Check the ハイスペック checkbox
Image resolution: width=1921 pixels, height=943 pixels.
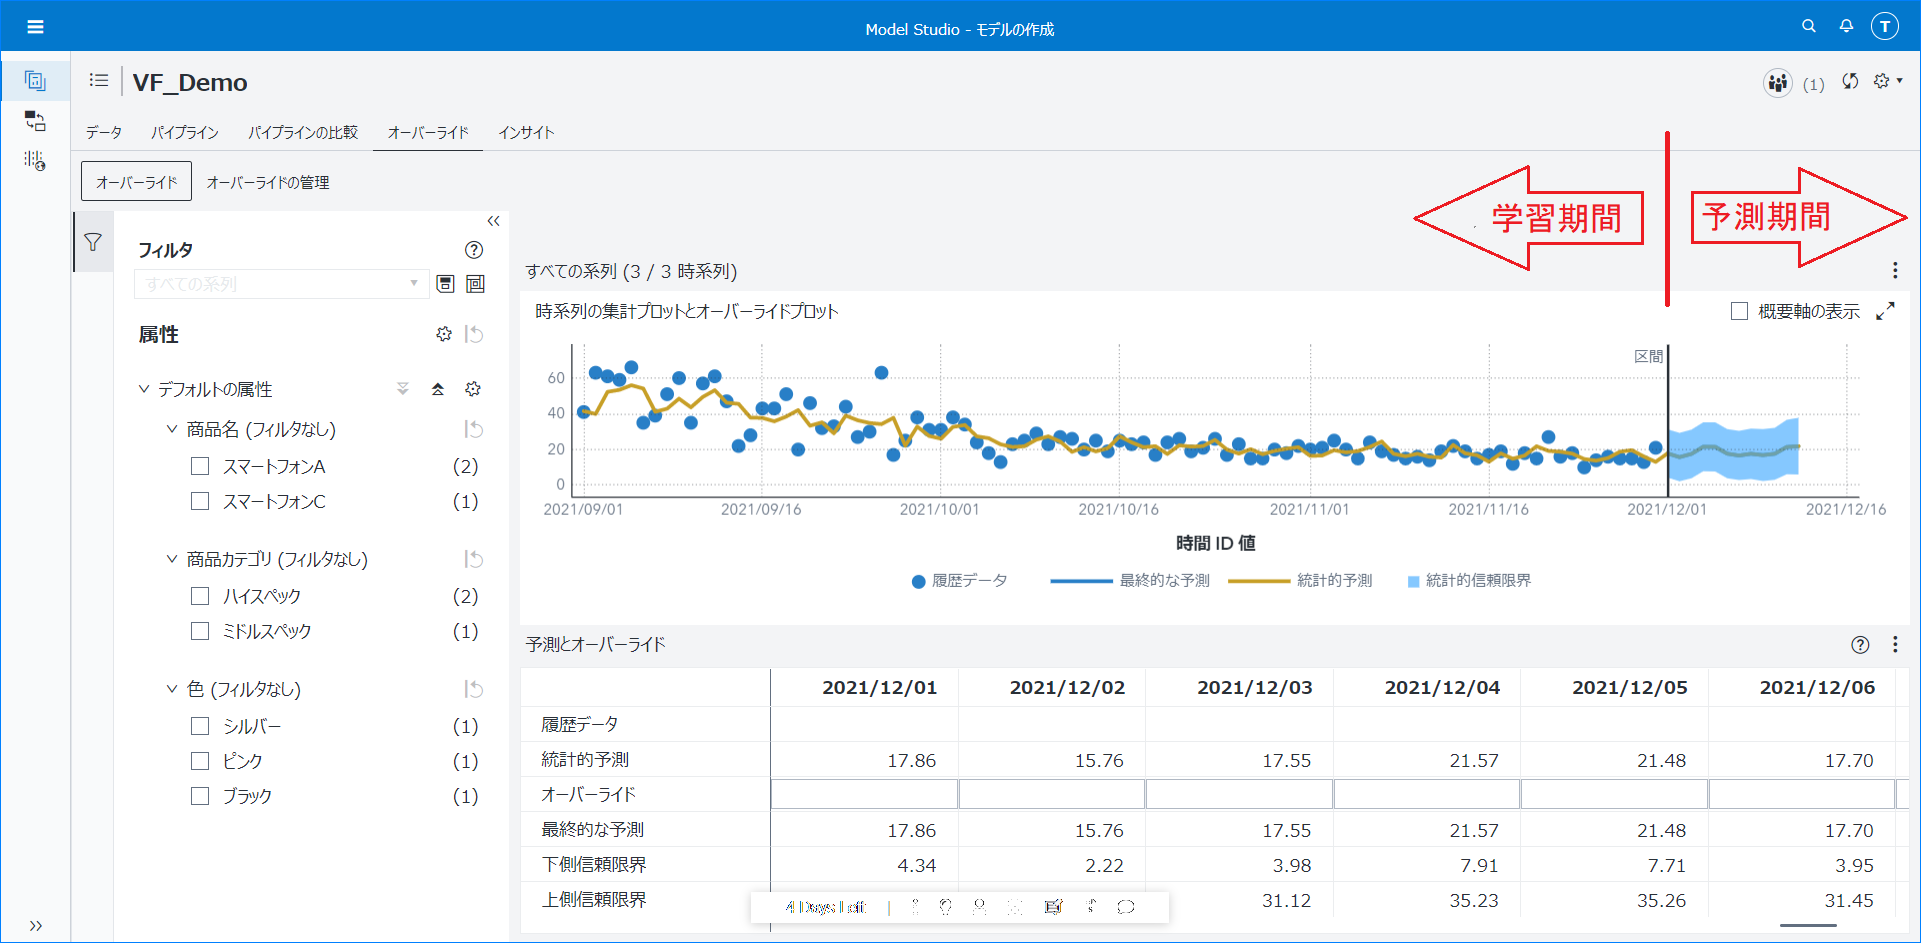200,596
